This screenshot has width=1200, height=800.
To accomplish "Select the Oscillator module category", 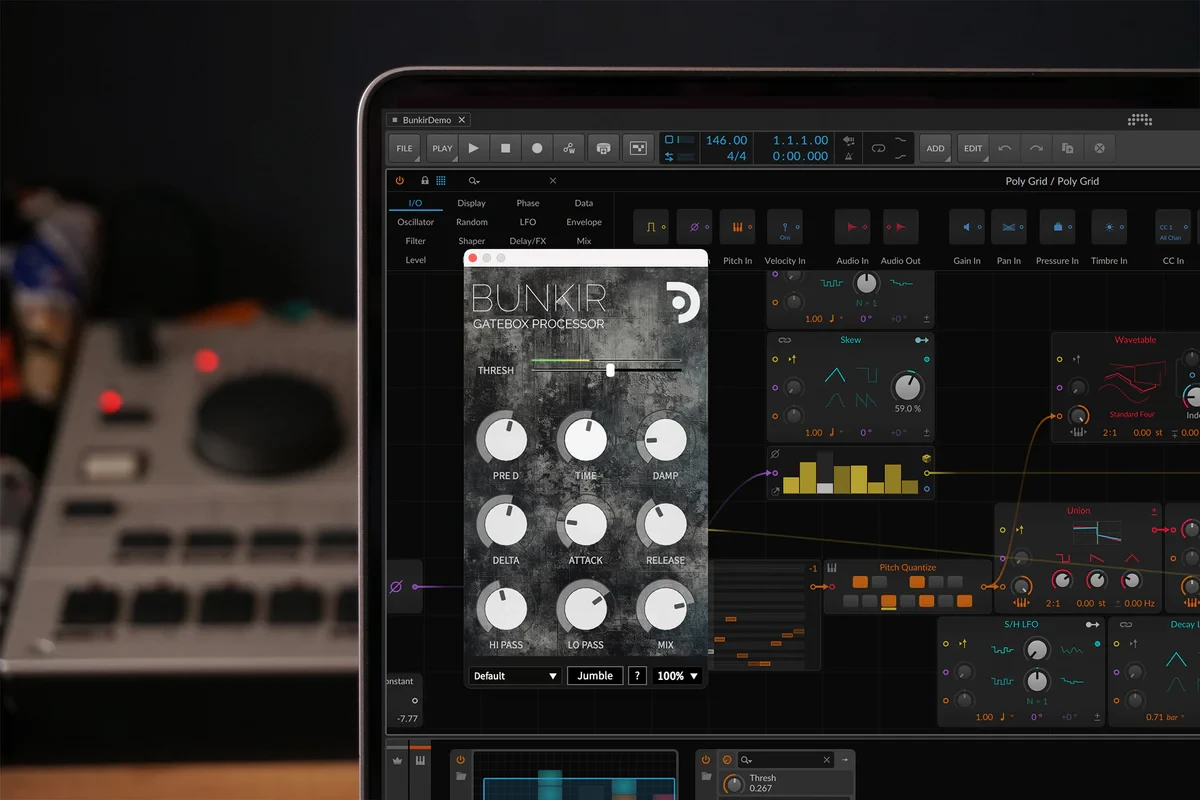I will [416, 222].
